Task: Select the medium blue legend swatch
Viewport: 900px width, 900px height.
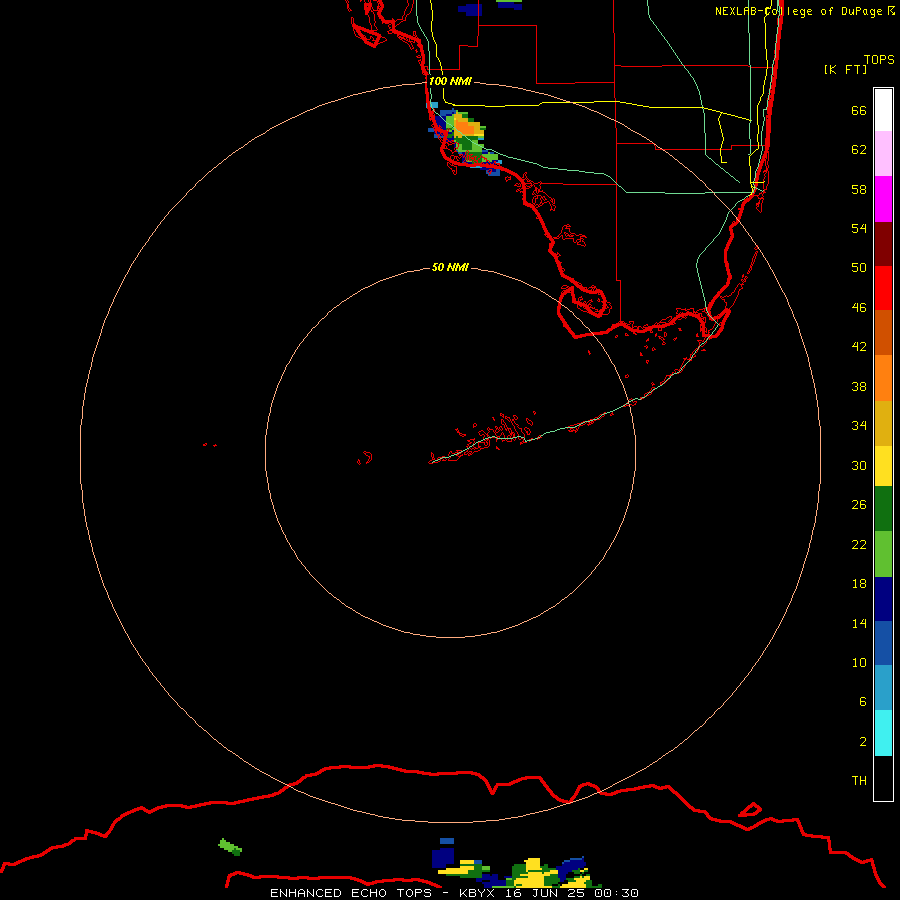Action: (883, 643)
